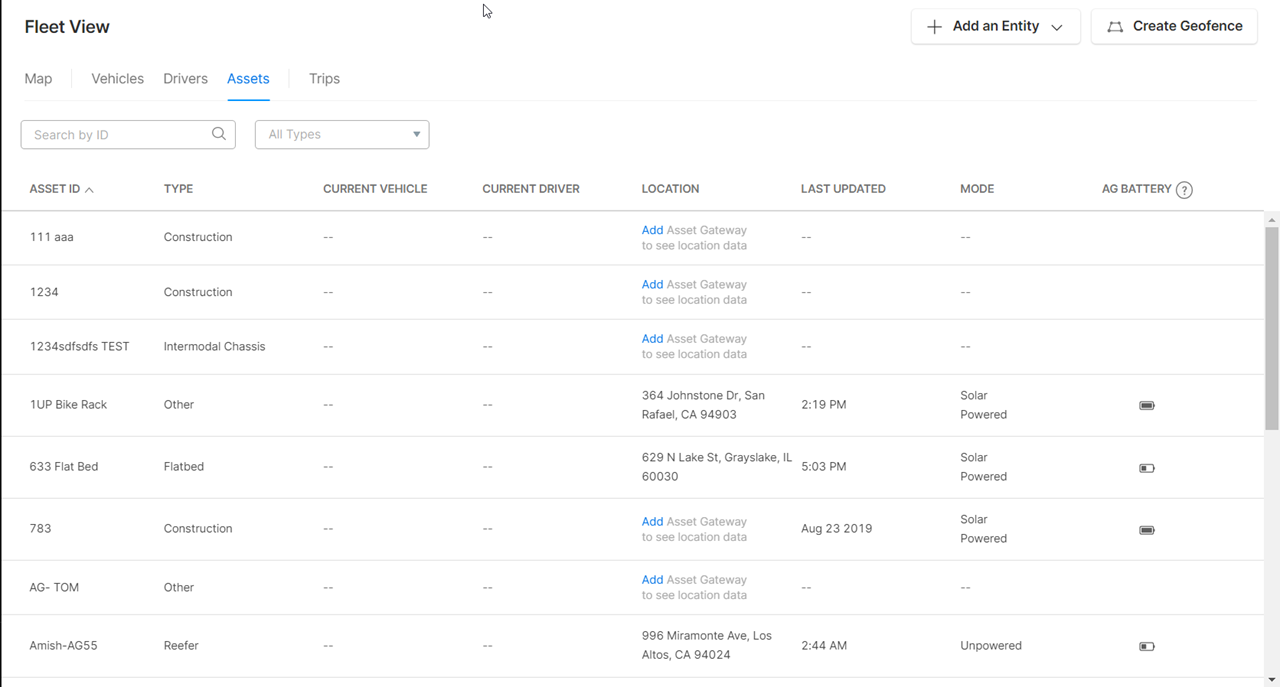
Task: Click the AG BATTERY column header
Action: pyautogui.click(x=1136, y=189)
